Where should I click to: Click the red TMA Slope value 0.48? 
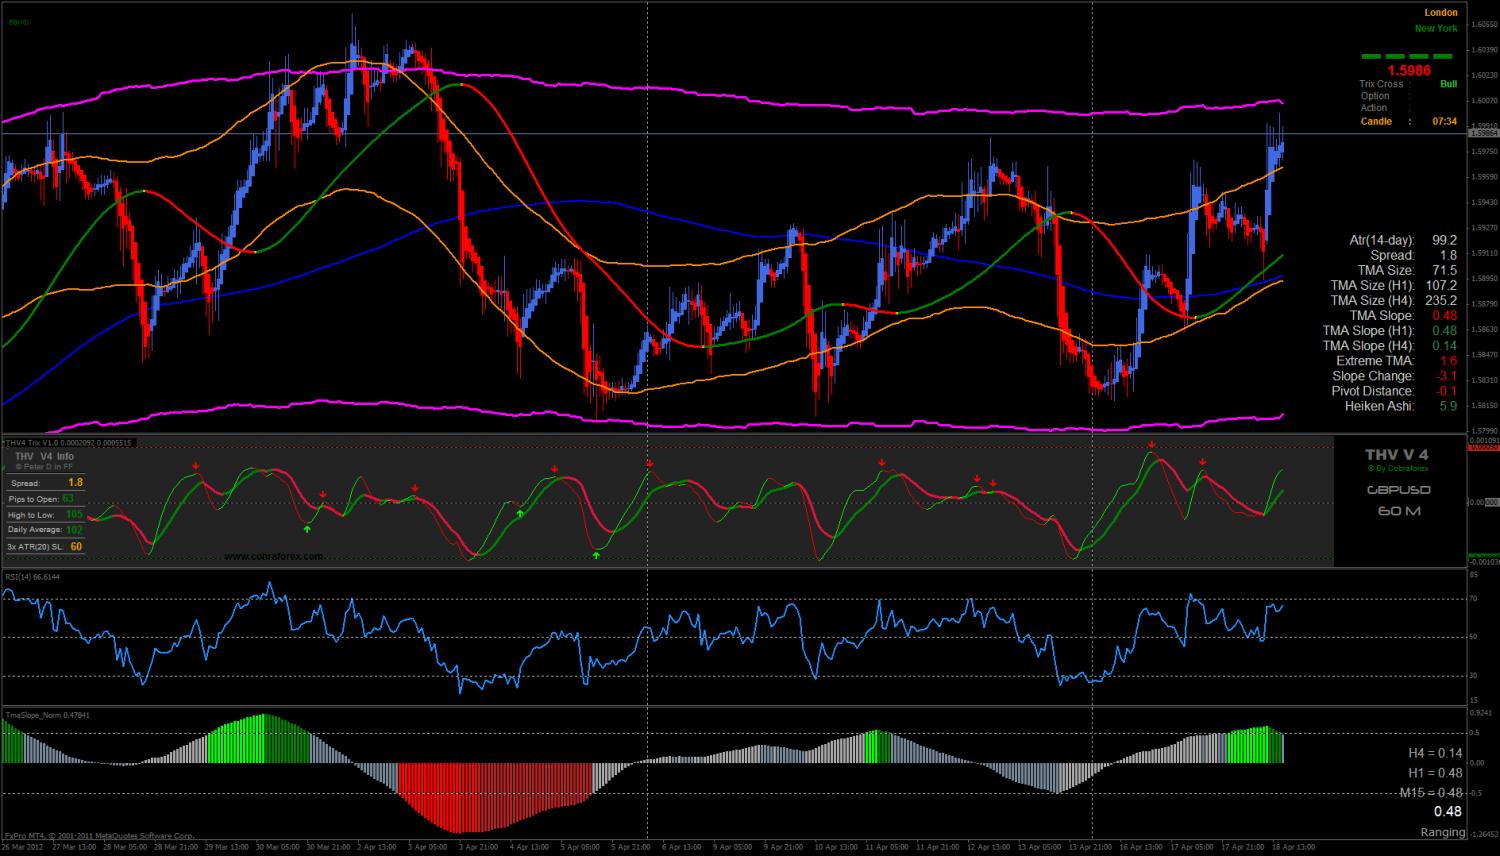[x=1445, y=315]
